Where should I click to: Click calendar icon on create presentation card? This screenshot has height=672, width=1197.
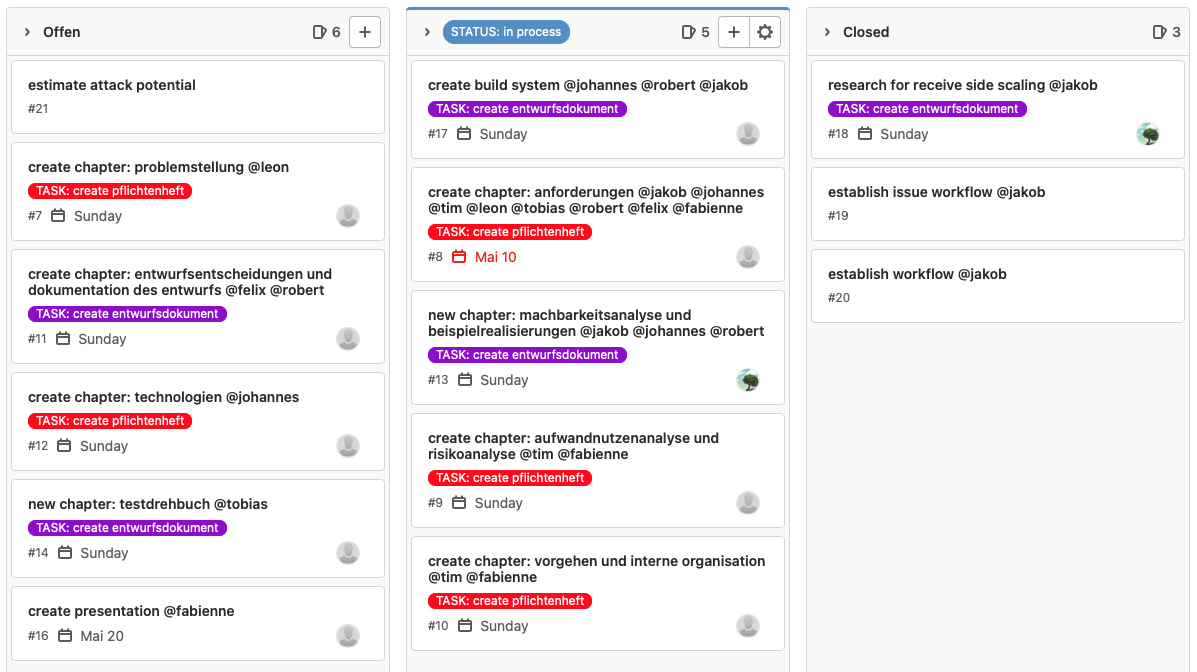(65, 636)
